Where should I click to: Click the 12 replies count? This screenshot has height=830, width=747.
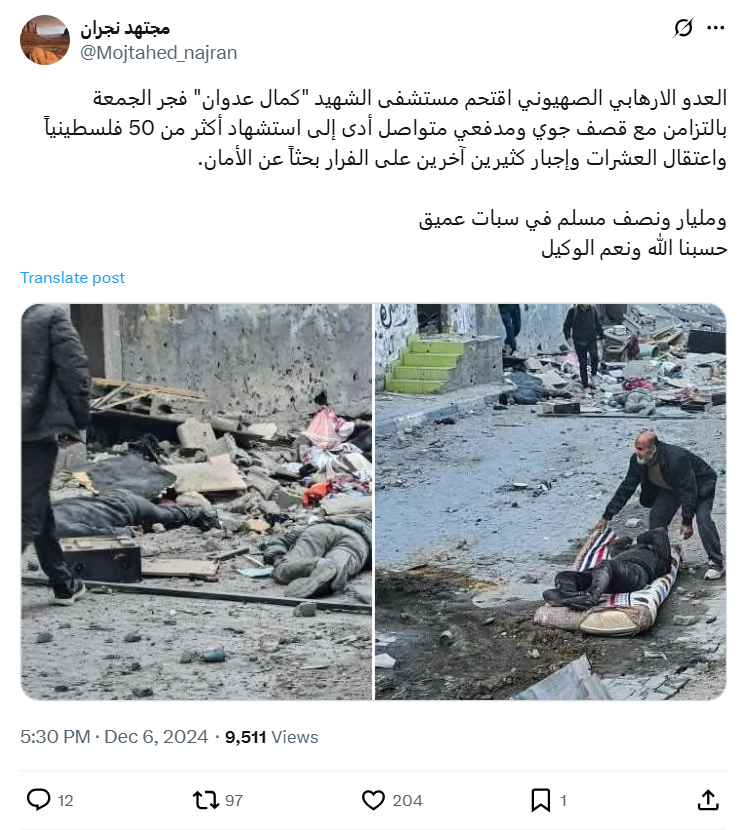click(x=65, y=800)
